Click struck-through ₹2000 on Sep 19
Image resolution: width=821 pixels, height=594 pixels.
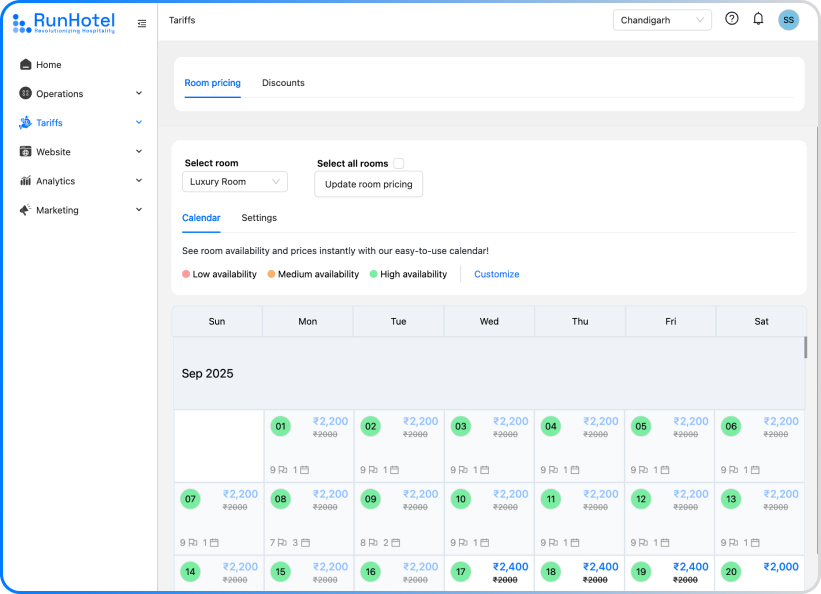[685, 580]
